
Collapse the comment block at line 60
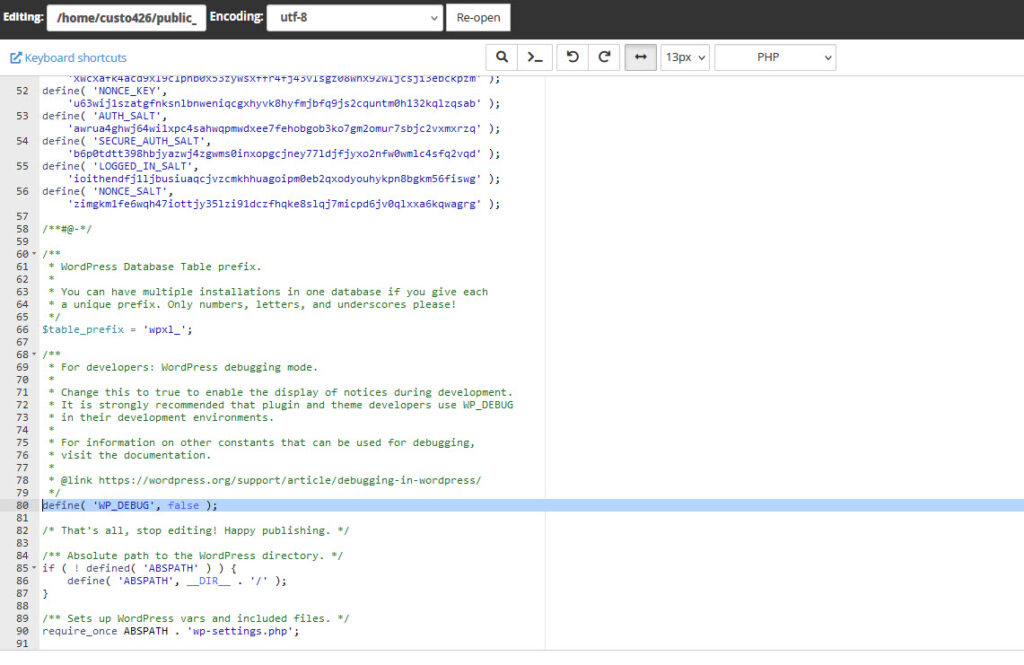click(35, 254)
